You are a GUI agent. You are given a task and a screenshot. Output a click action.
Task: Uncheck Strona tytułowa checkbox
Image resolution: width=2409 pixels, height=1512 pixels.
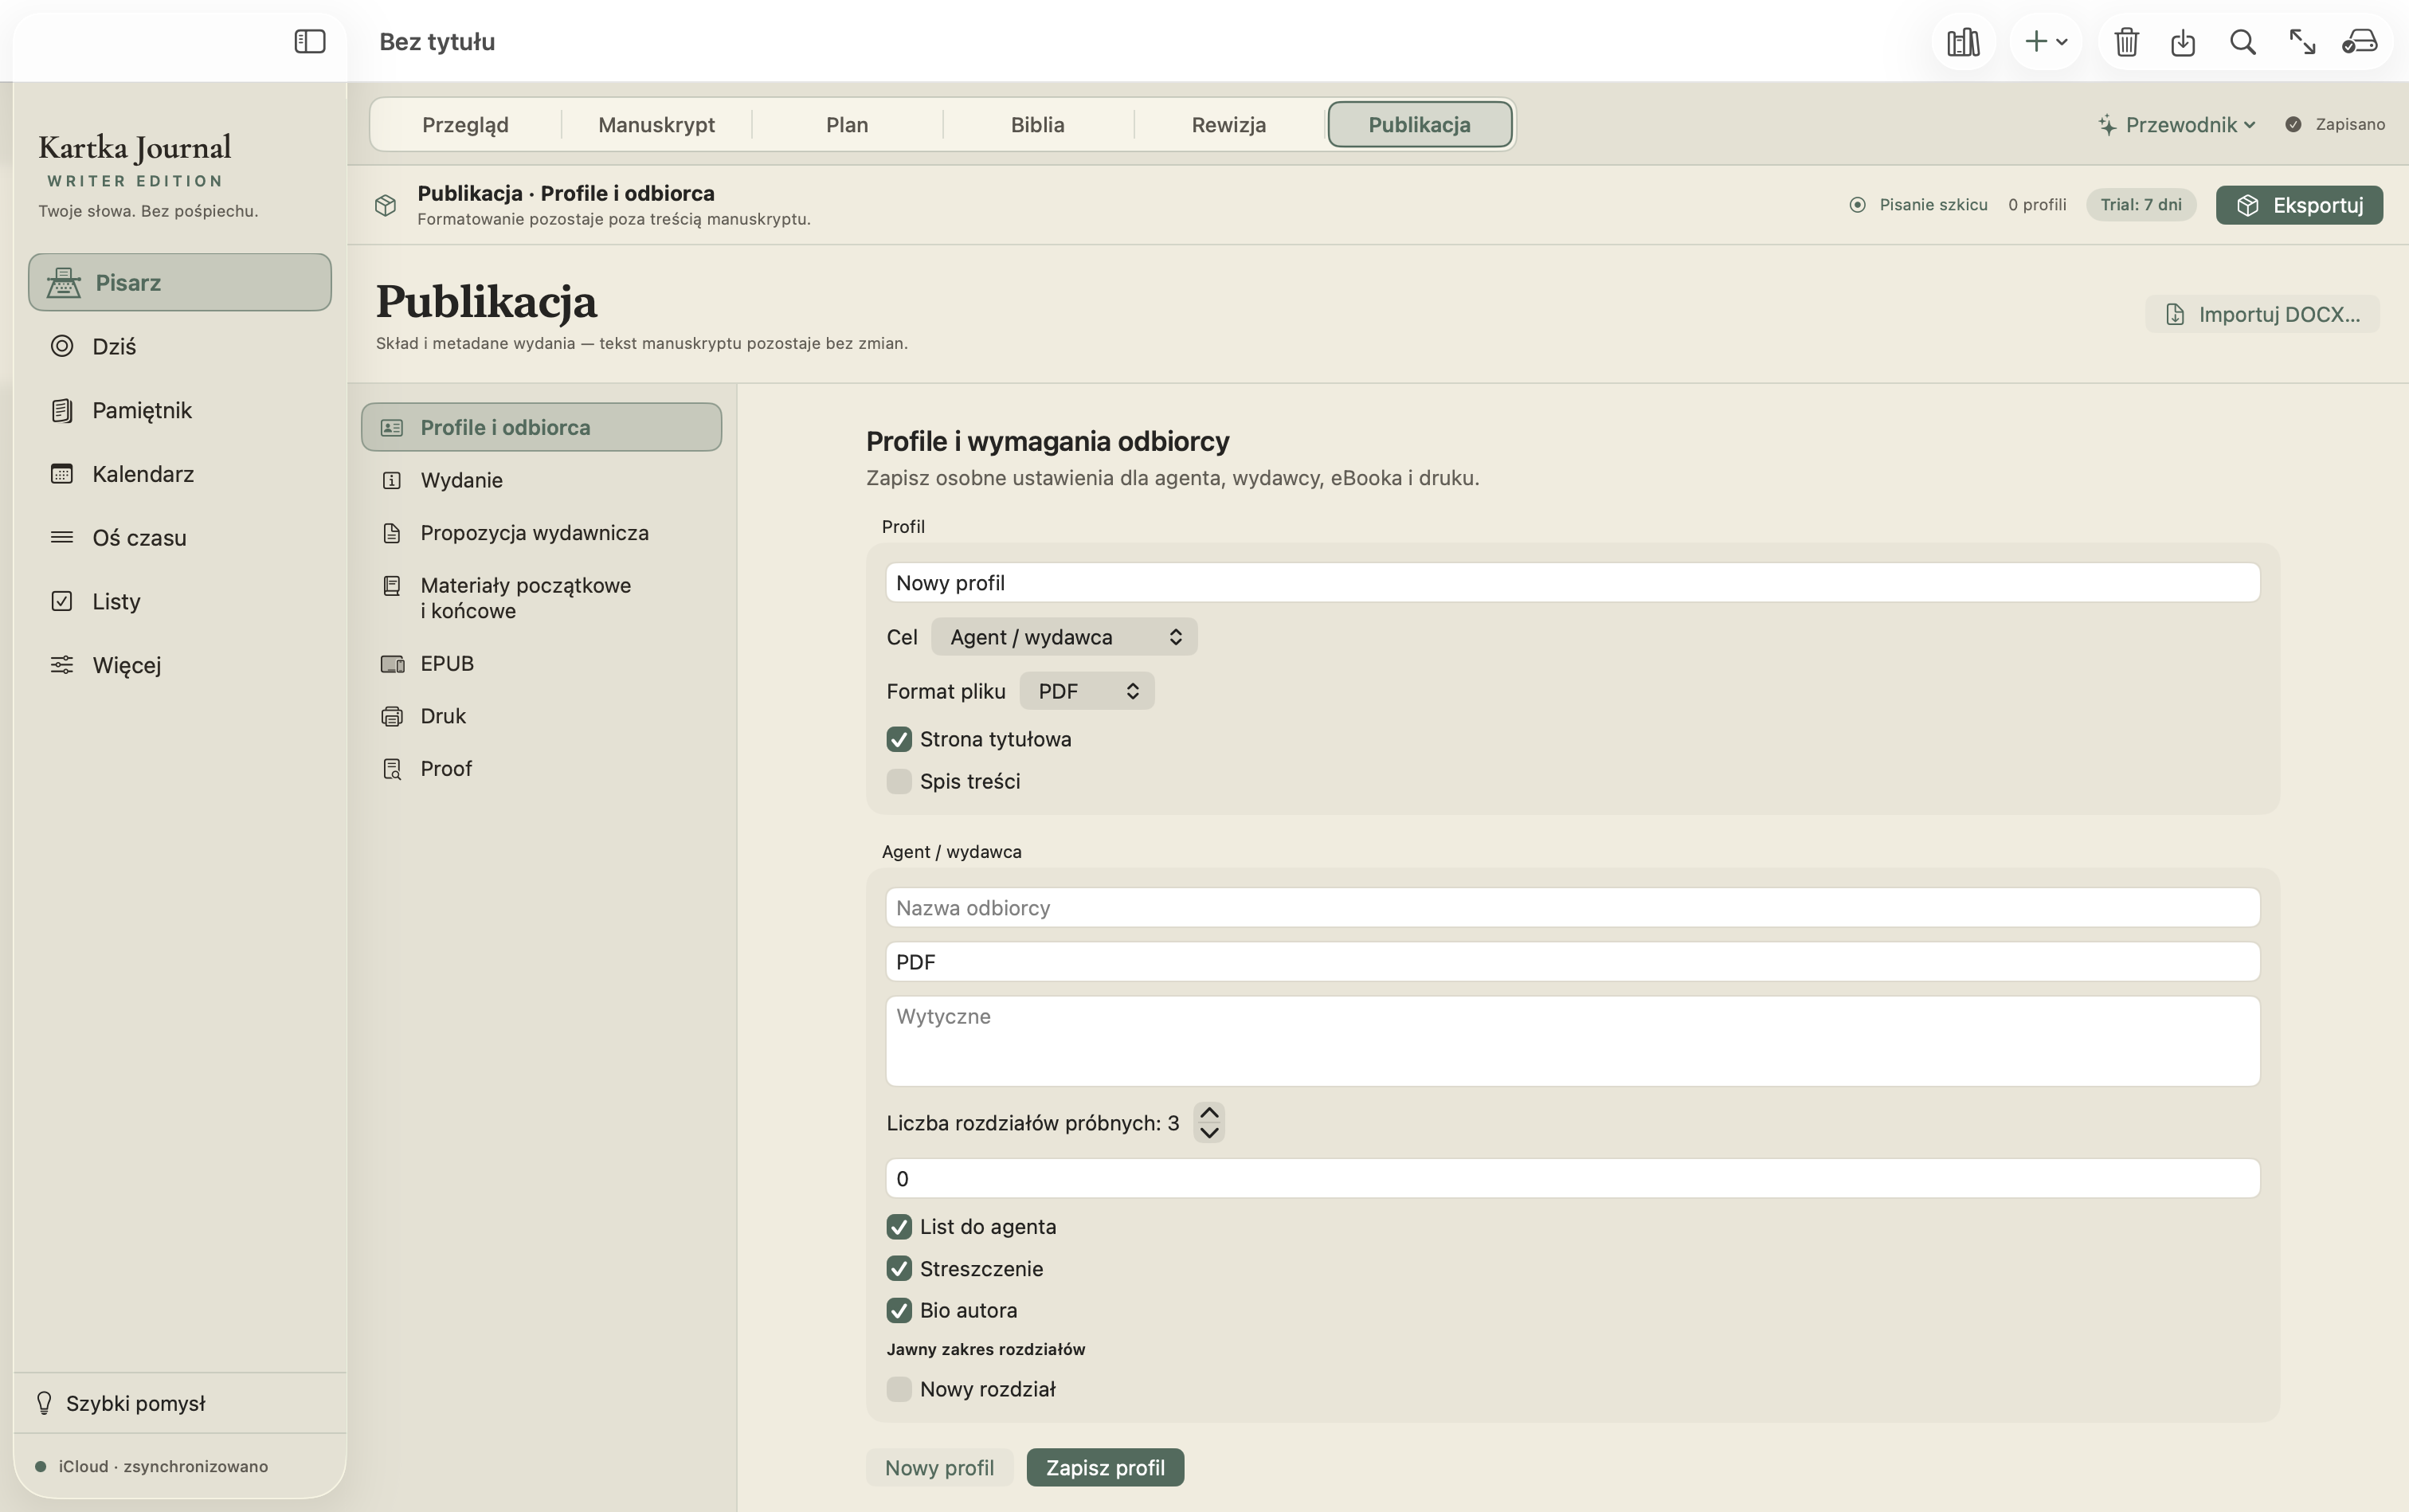[x=899, y=739]
